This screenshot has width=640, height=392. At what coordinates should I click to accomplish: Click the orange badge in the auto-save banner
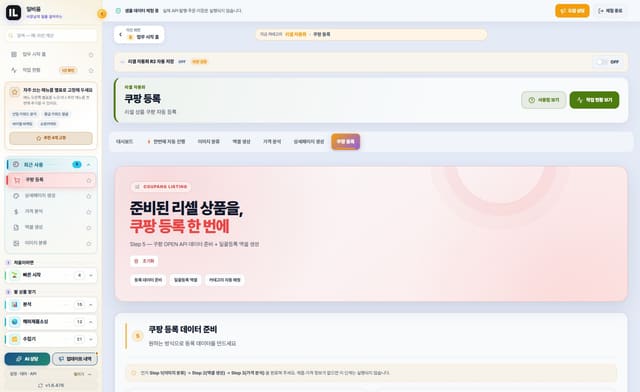(200, 62)
